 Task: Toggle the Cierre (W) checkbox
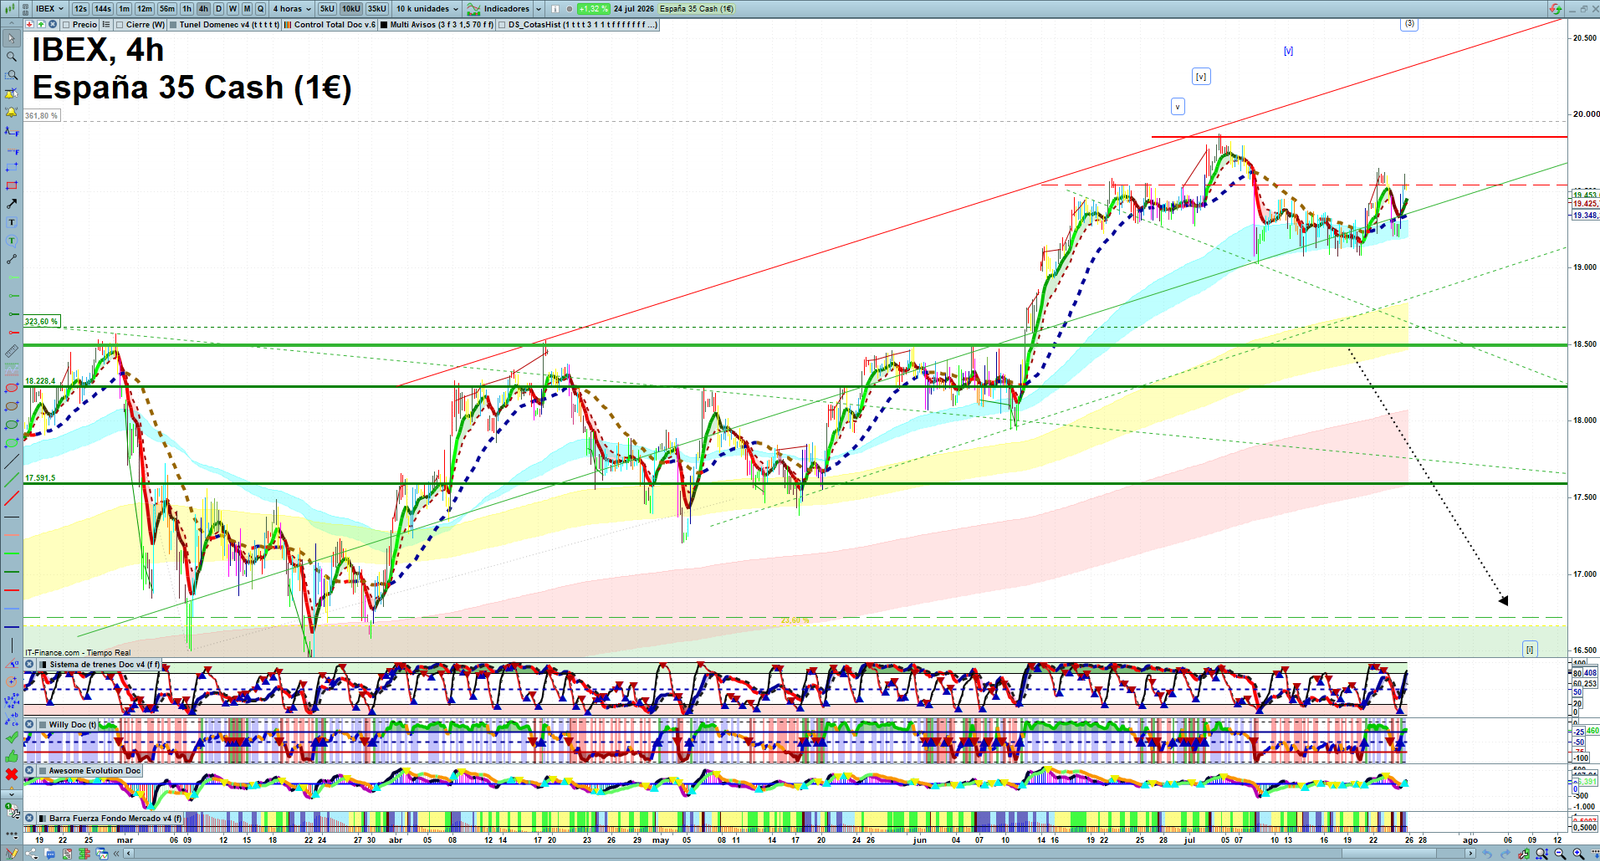pos(119,24)
